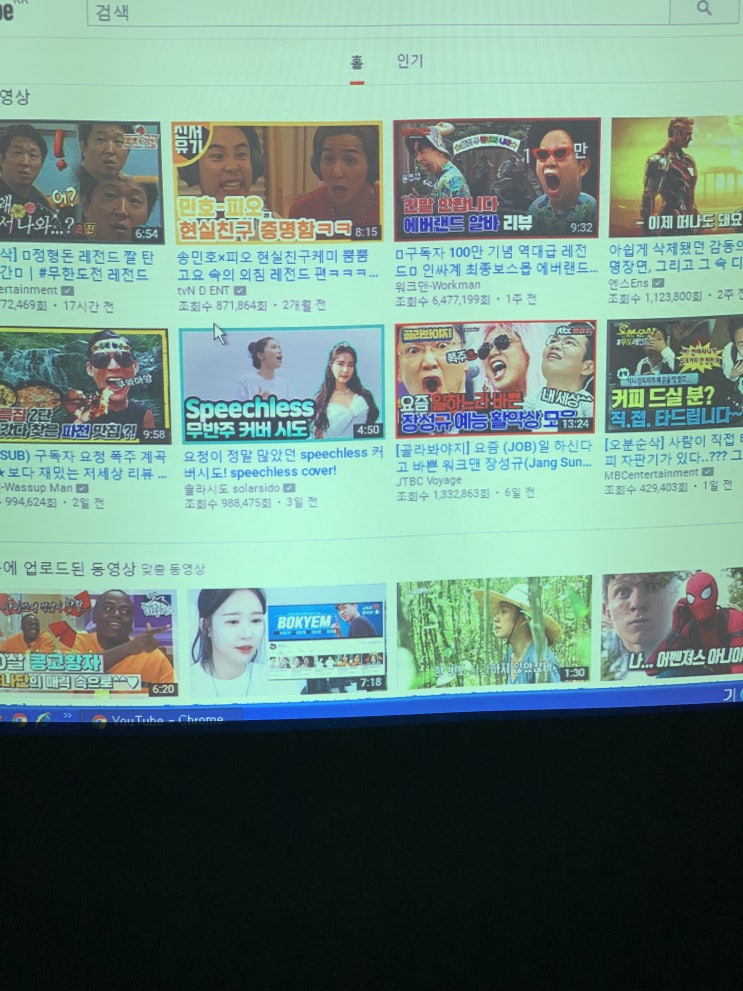
Task: Visit the MBCentertainment channel under 오분순삭
Action: click(653, 473)
